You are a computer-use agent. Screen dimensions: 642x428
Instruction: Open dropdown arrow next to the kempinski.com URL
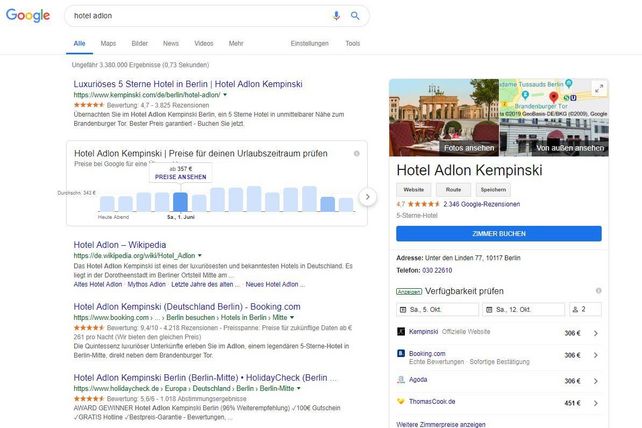pyautogui.click(x=225, y=94)
